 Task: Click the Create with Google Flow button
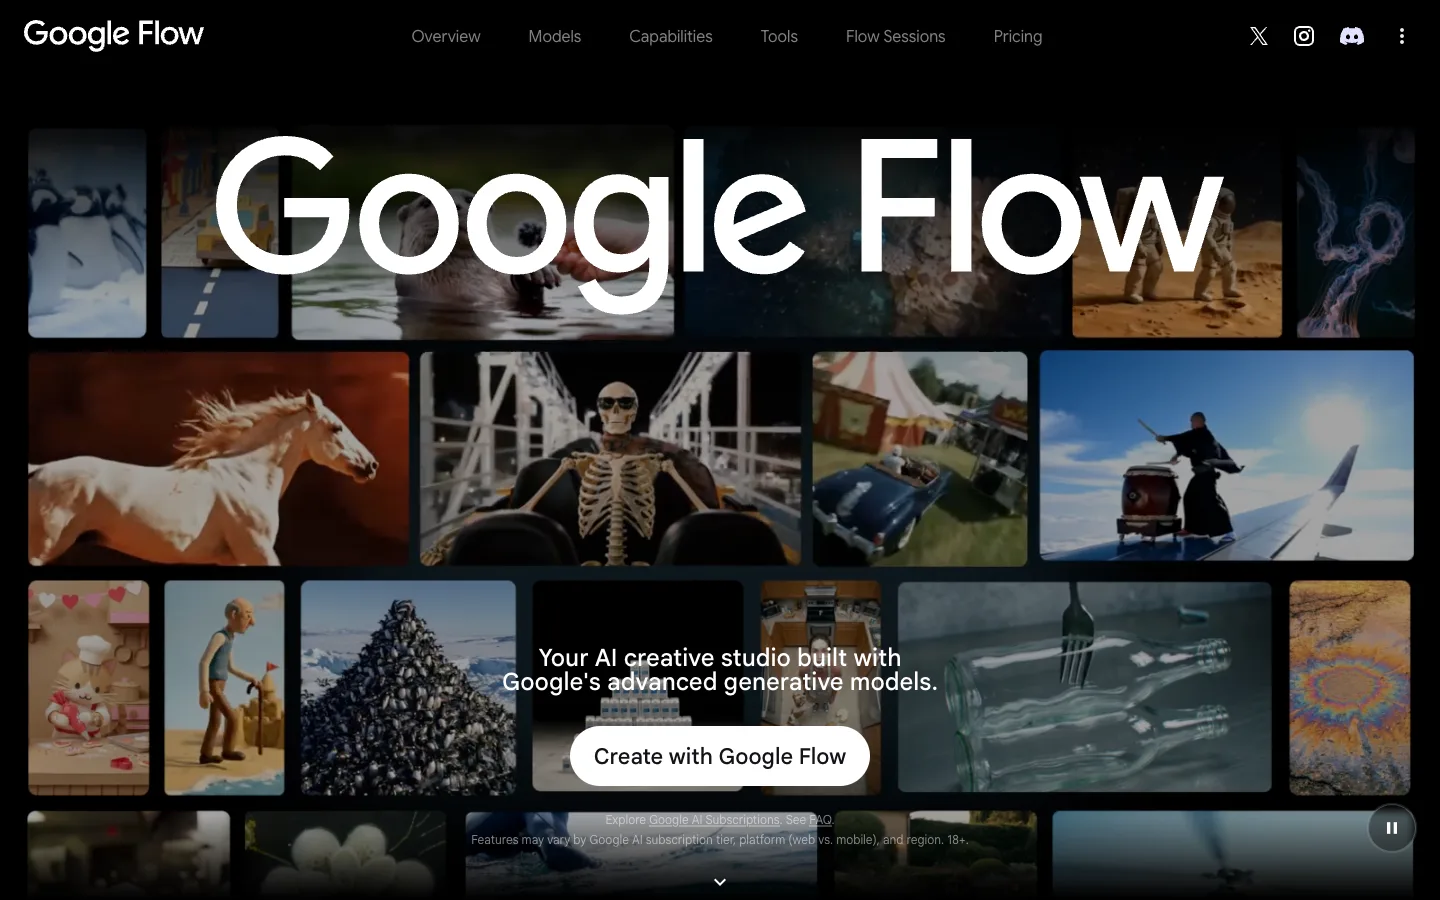[719, 756]
